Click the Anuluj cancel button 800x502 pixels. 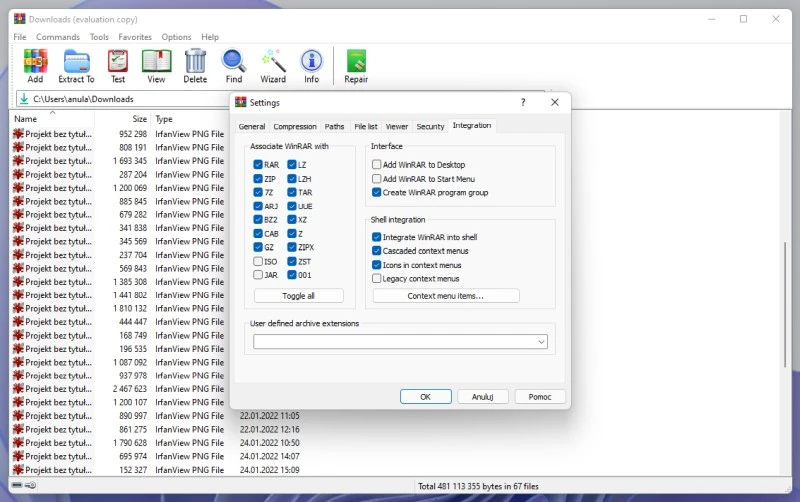pyautogui.click(x=483, y=396)
